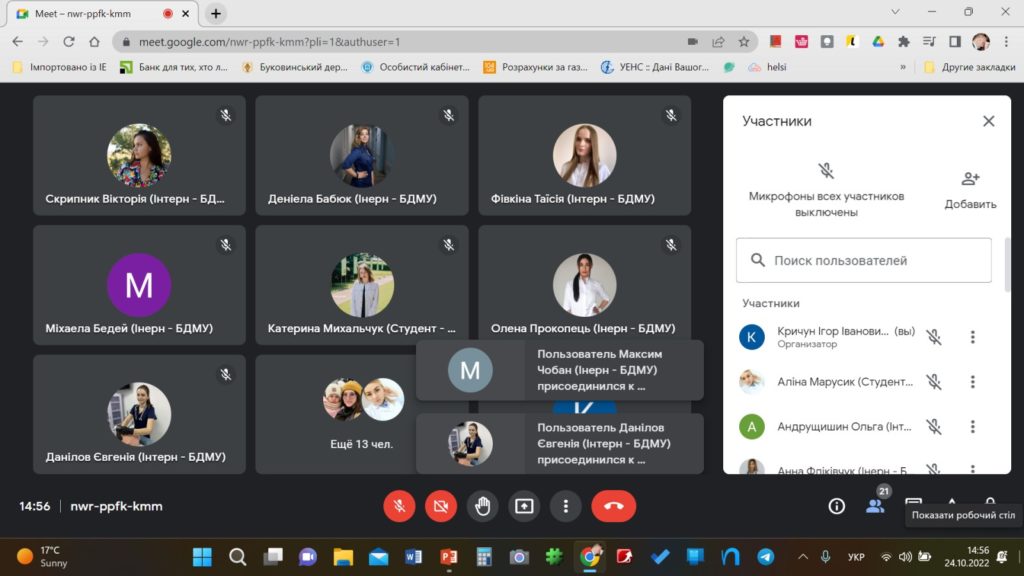Close the Участники side panel
Image resolution: width=1024 pixels, height=576 pixels.
tap(988, 121)
